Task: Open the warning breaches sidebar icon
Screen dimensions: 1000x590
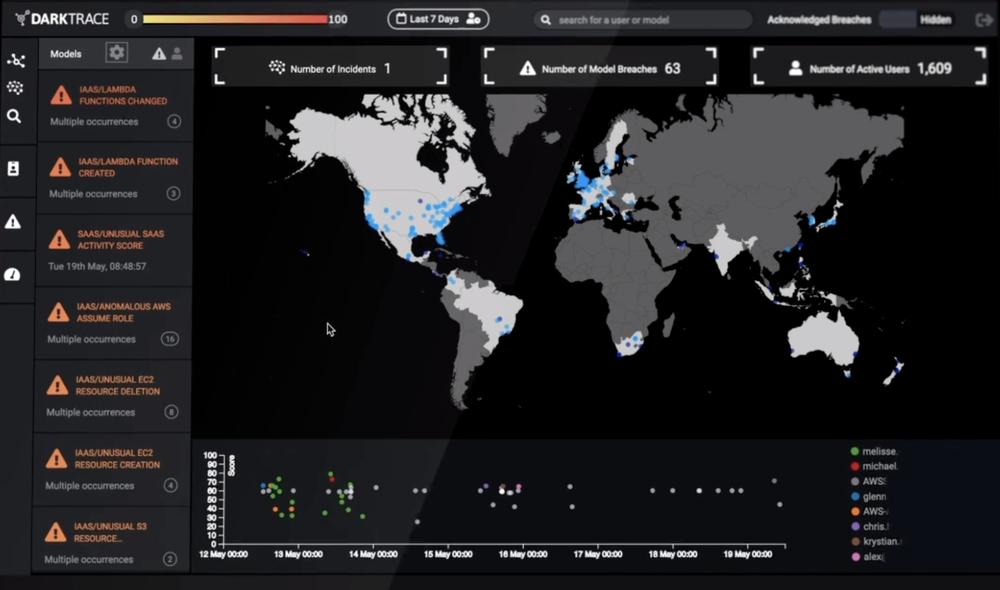Action: (13, 222)
